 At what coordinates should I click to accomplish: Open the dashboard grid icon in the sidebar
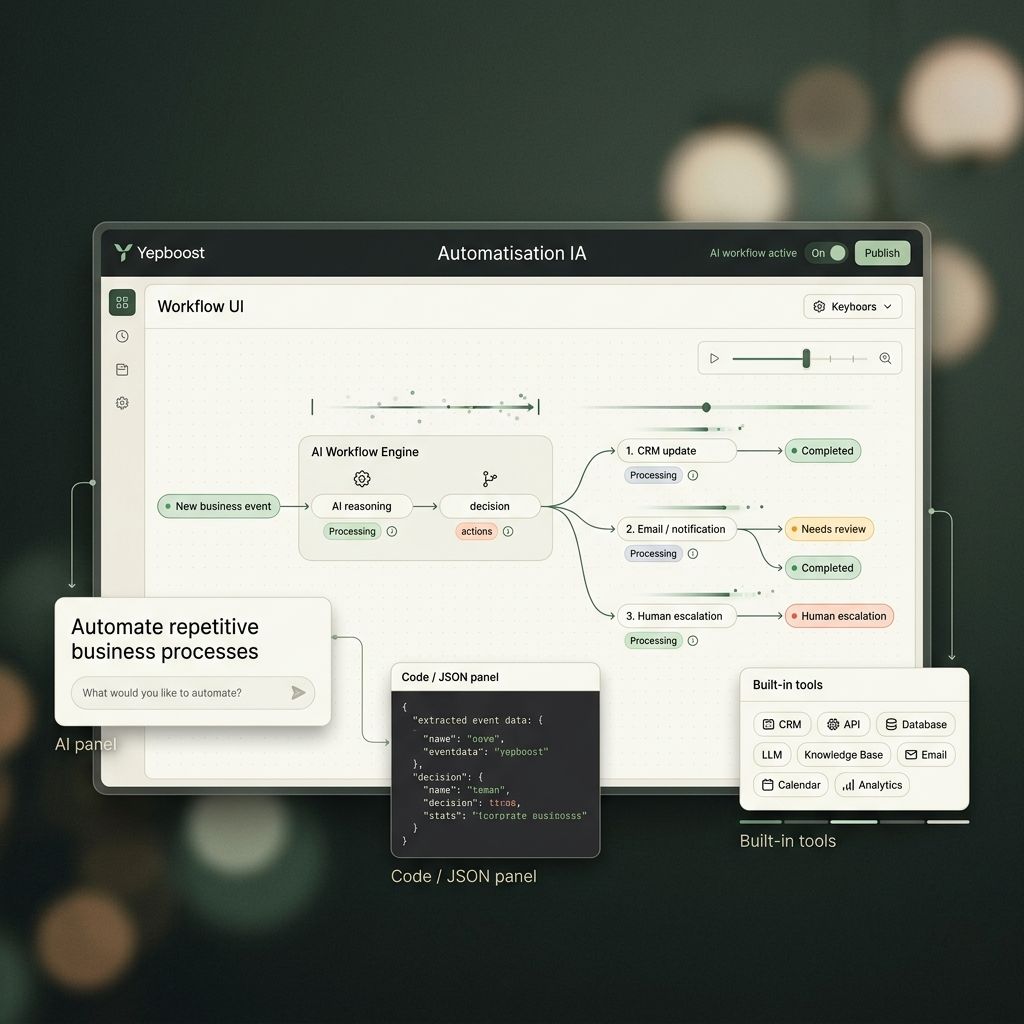122,302
